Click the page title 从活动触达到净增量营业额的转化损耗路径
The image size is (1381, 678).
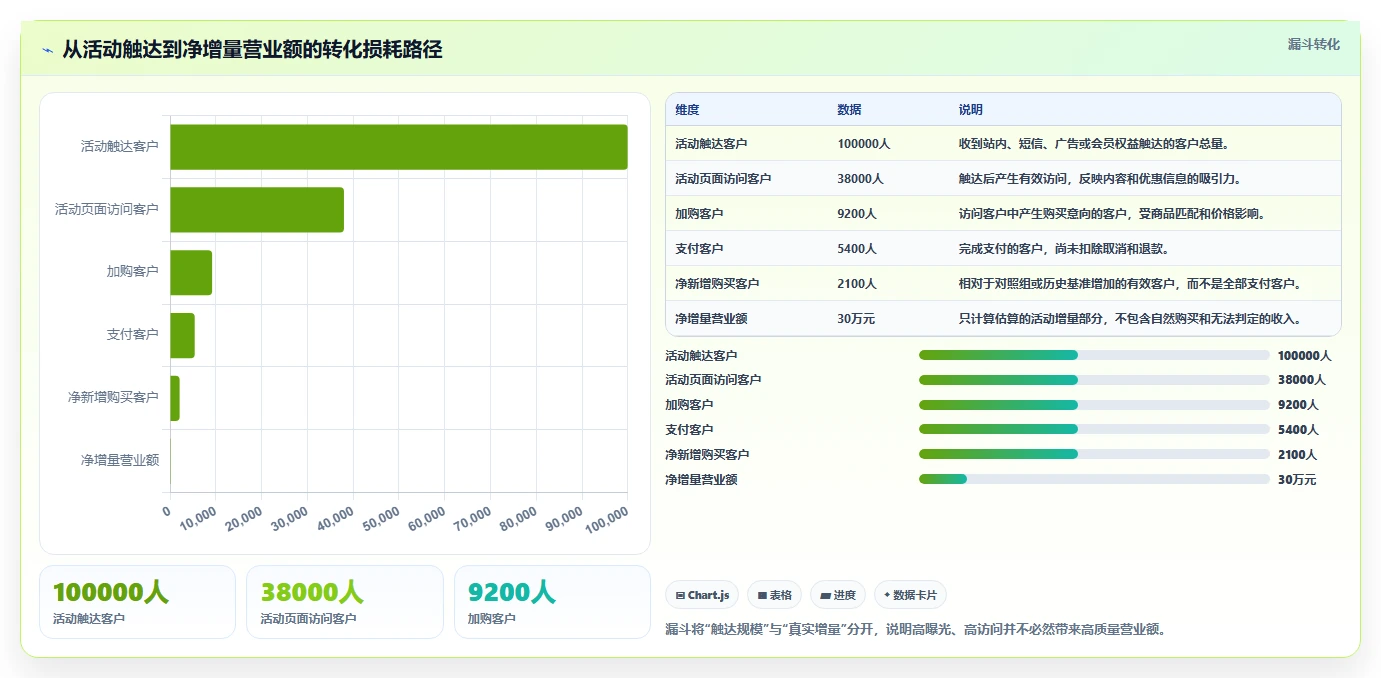click(252, 49)
